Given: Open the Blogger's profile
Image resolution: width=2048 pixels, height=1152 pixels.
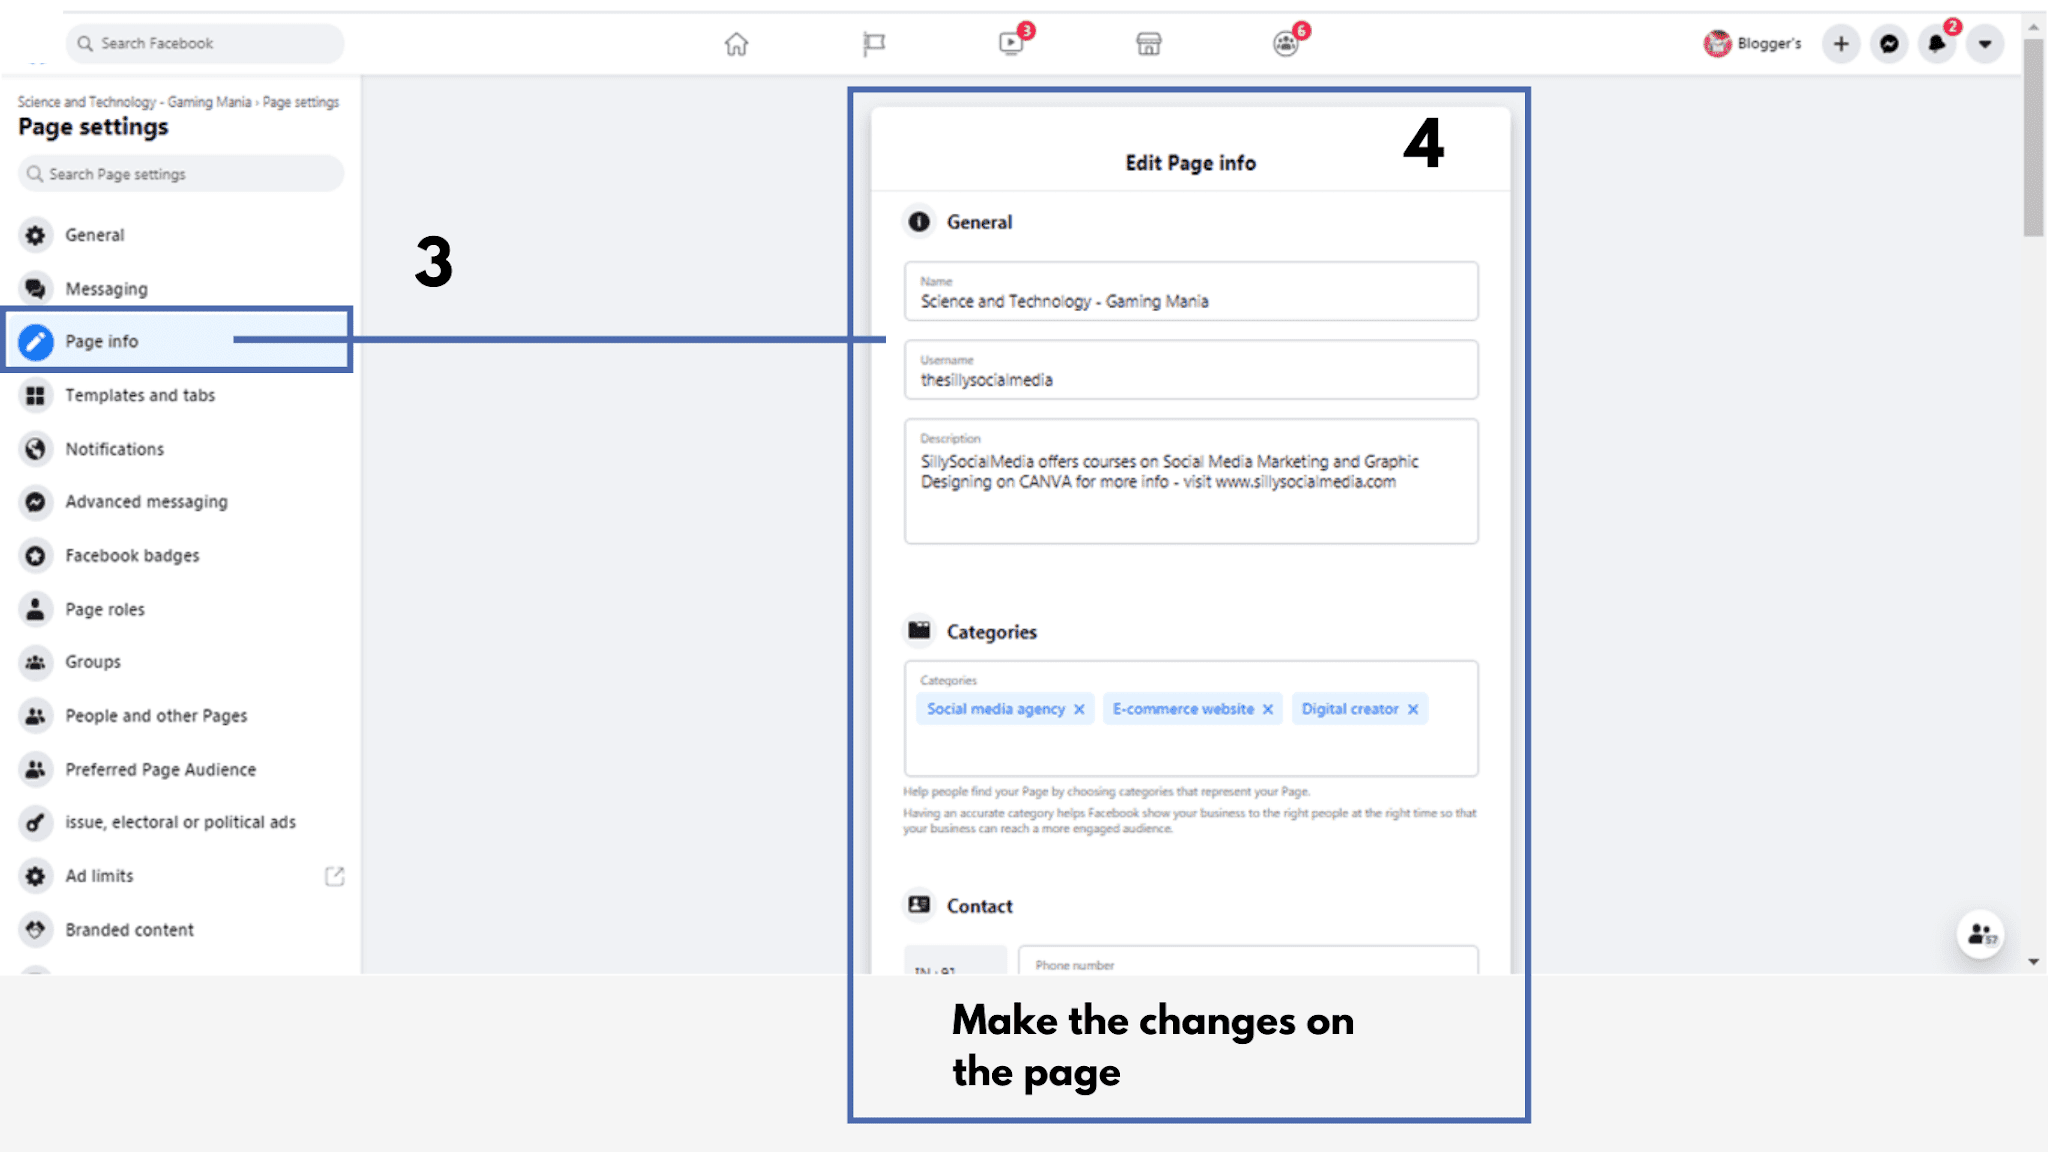Looking at the screenshot, I should coord(1753,44).
